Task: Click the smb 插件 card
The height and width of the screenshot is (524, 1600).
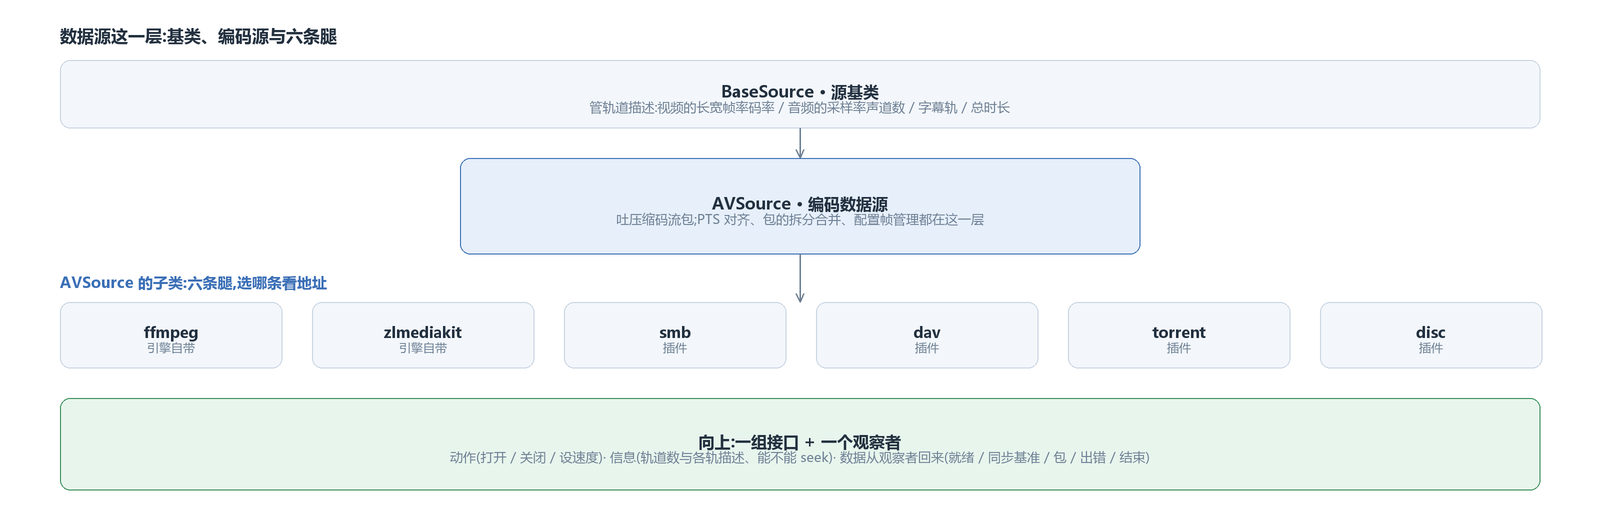Action: [675, 336]
